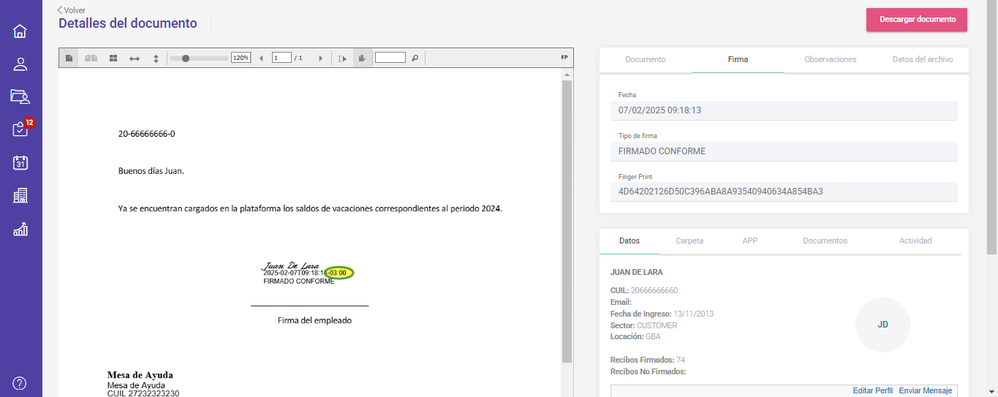Click the Editar Perfil link

[873, 391]
